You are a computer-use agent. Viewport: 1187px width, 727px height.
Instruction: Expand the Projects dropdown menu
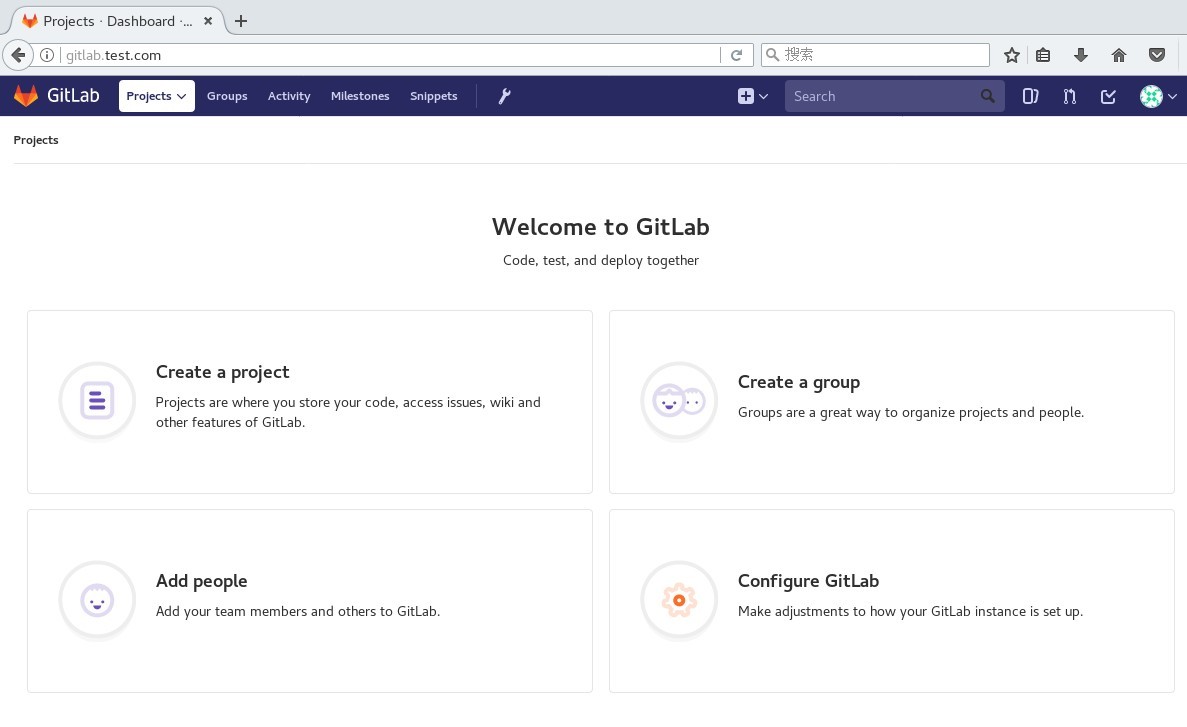156,96
